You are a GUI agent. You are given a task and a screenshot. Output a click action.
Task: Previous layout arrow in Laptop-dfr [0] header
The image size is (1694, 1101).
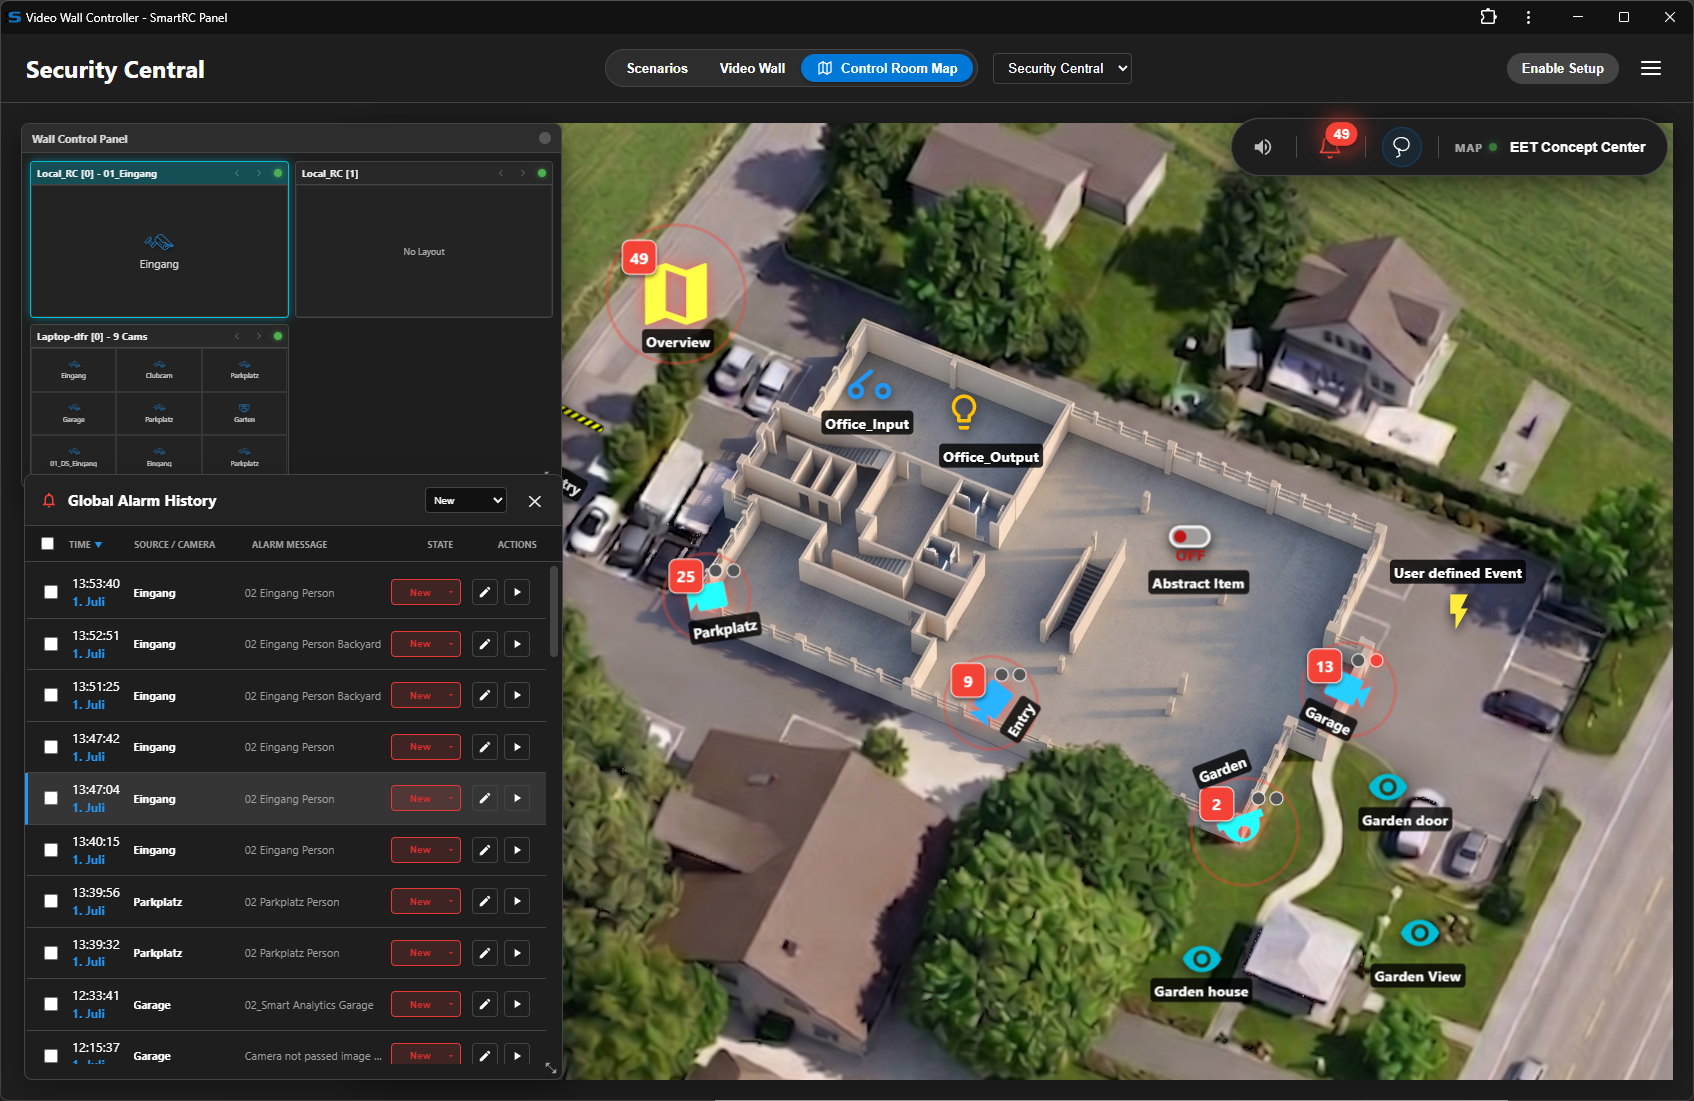237,336
